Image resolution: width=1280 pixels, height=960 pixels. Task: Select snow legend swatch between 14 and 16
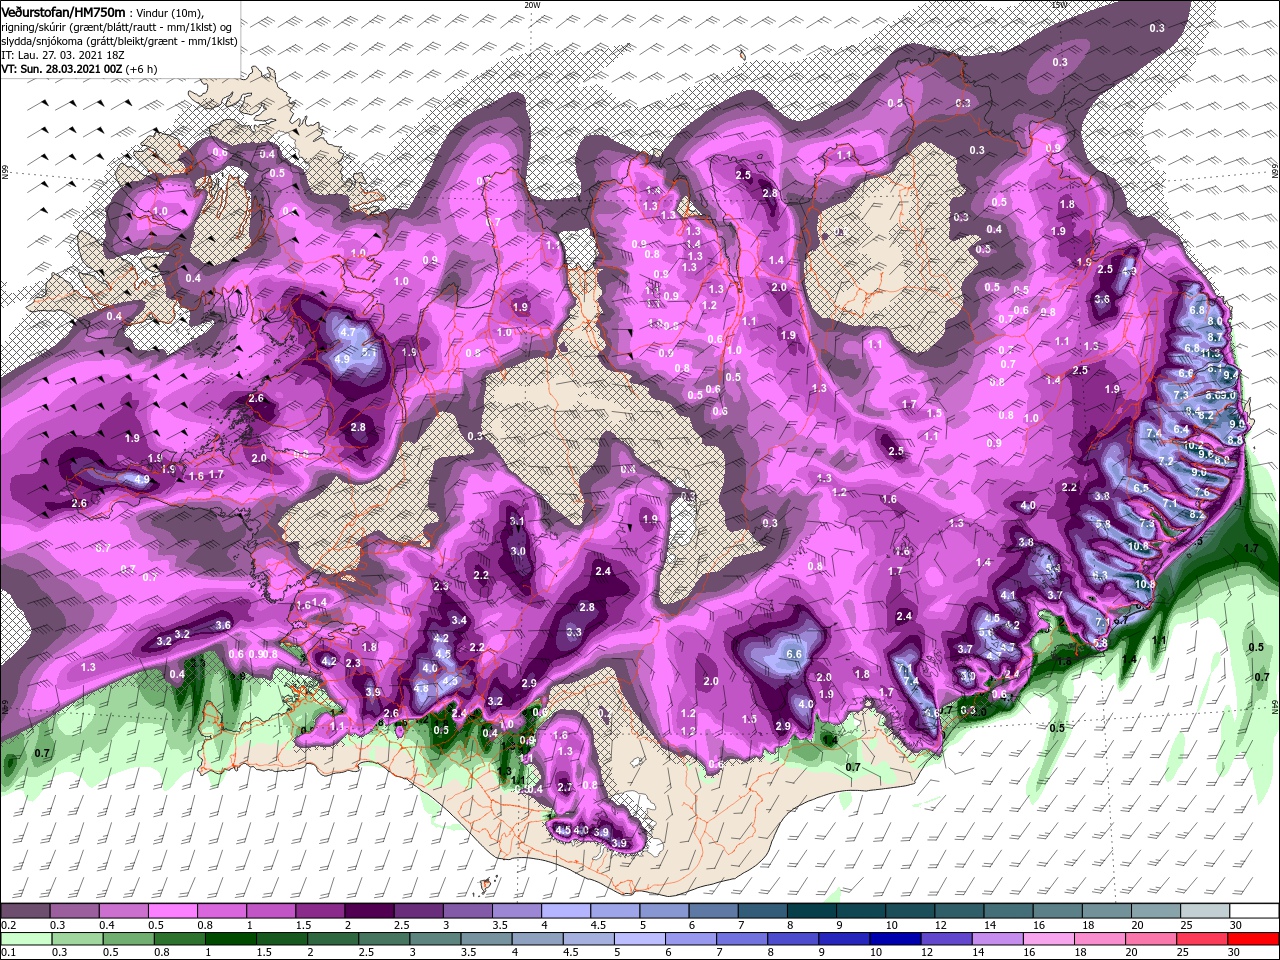1007,912
